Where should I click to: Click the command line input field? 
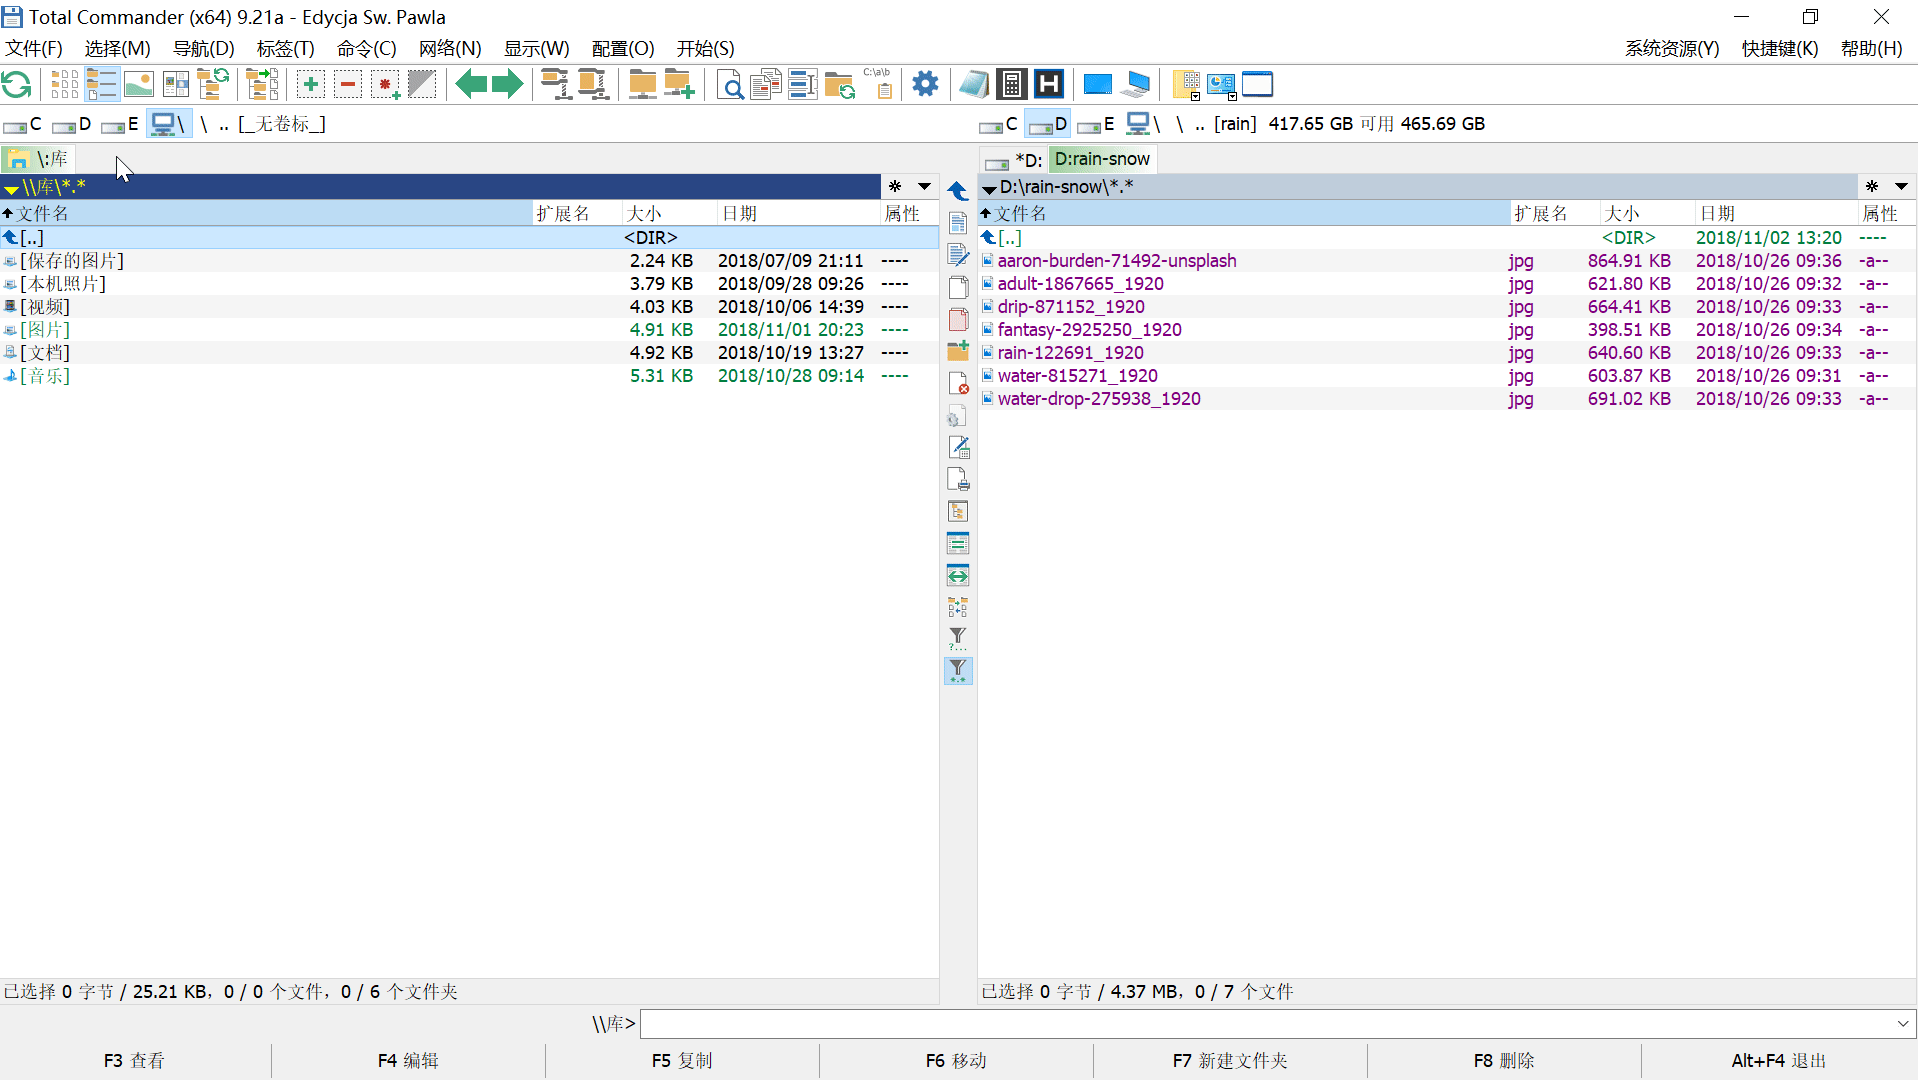1267,1024
